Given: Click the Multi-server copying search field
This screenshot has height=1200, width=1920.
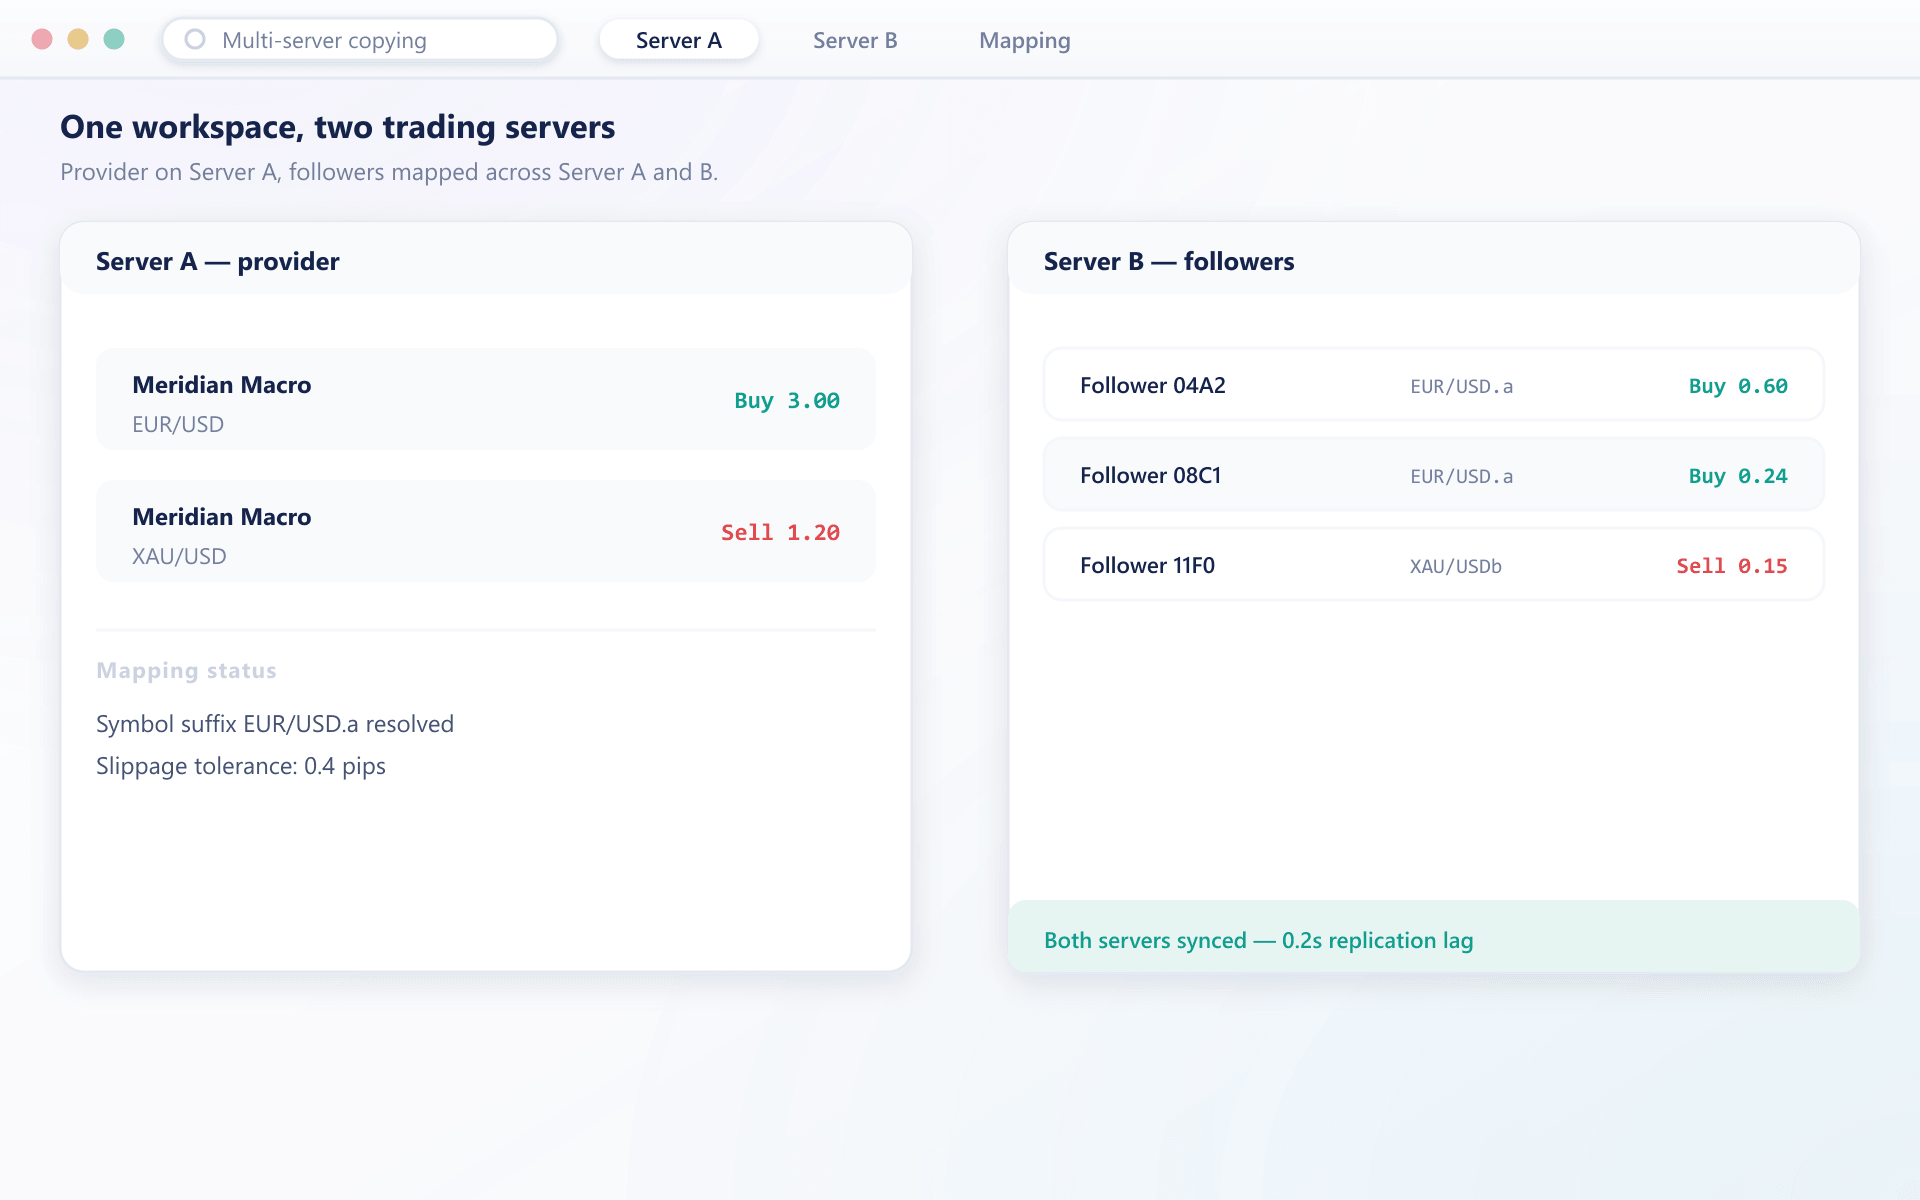Looking at the screenshot, I should [360, 40].
